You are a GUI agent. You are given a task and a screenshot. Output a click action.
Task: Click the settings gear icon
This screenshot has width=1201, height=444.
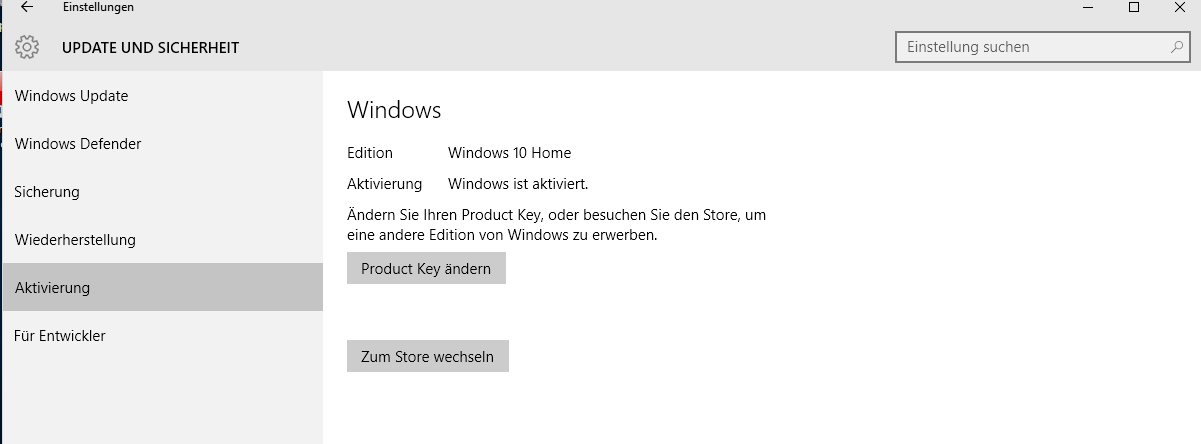point(27,47)
